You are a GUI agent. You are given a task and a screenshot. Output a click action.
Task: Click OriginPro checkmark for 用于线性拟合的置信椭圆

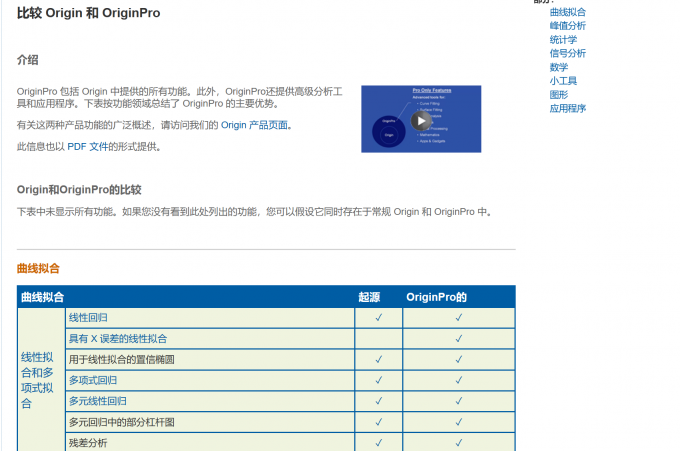[x=459, y=359]
